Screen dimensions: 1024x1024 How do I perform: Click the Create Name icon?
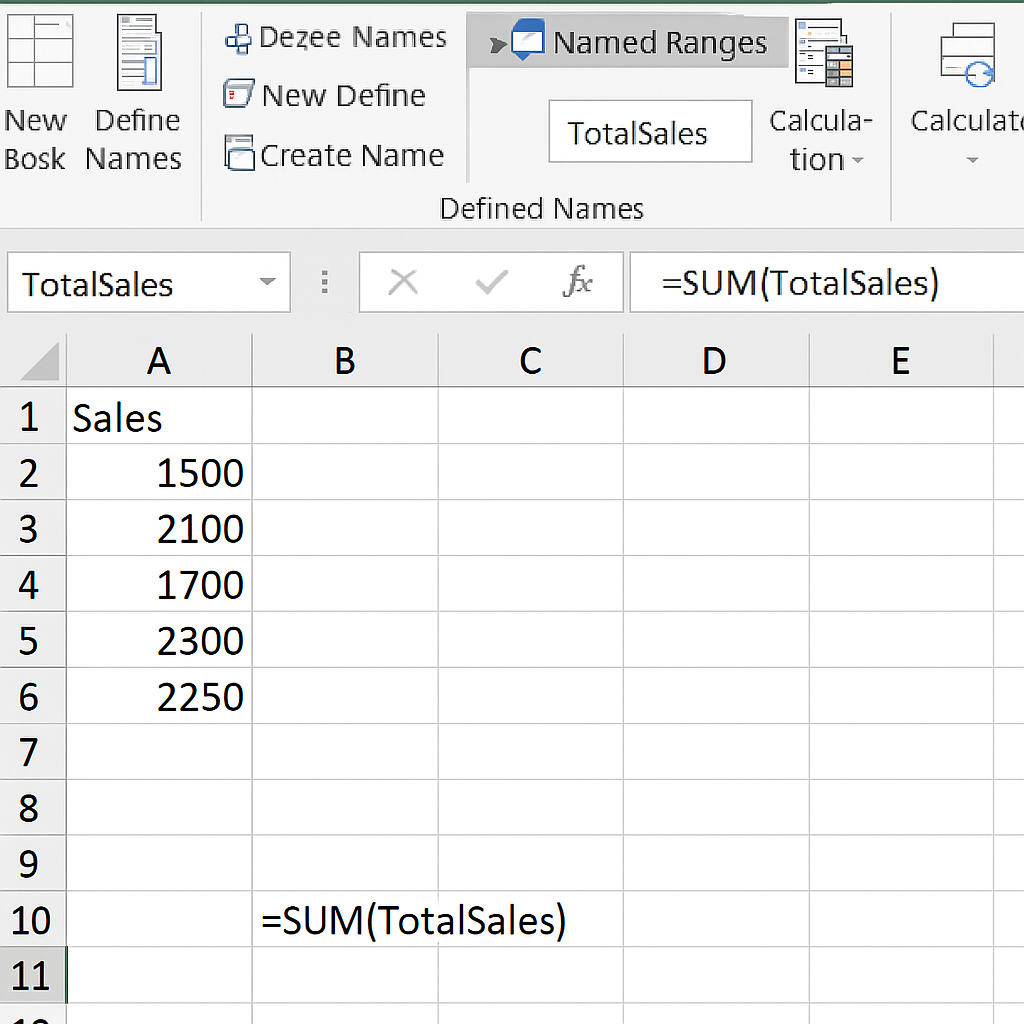(239, 153)
